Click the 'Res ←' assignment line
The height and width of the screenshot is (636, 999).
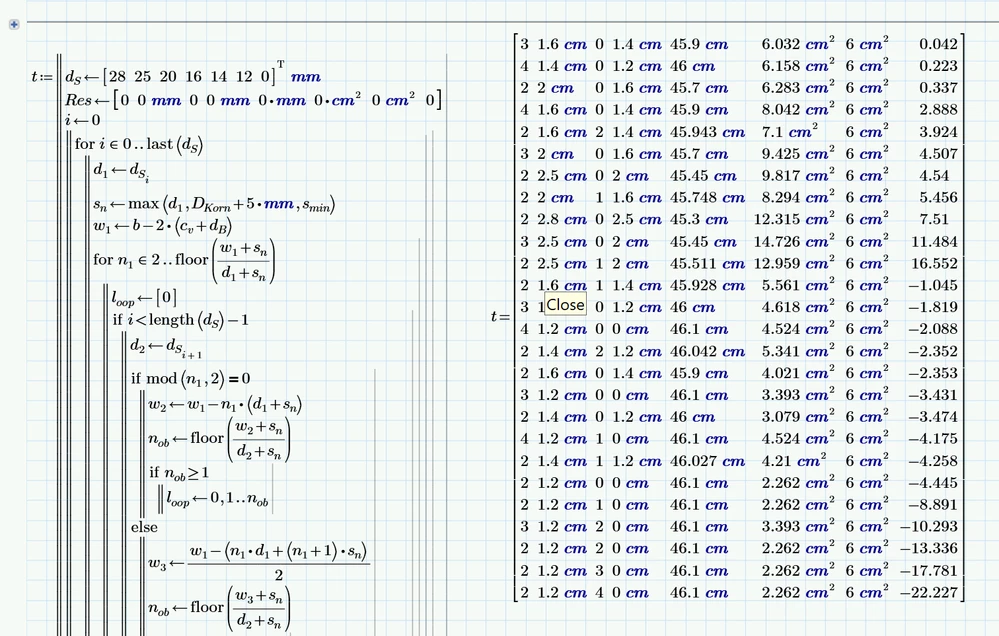click(x=253, y=99)
